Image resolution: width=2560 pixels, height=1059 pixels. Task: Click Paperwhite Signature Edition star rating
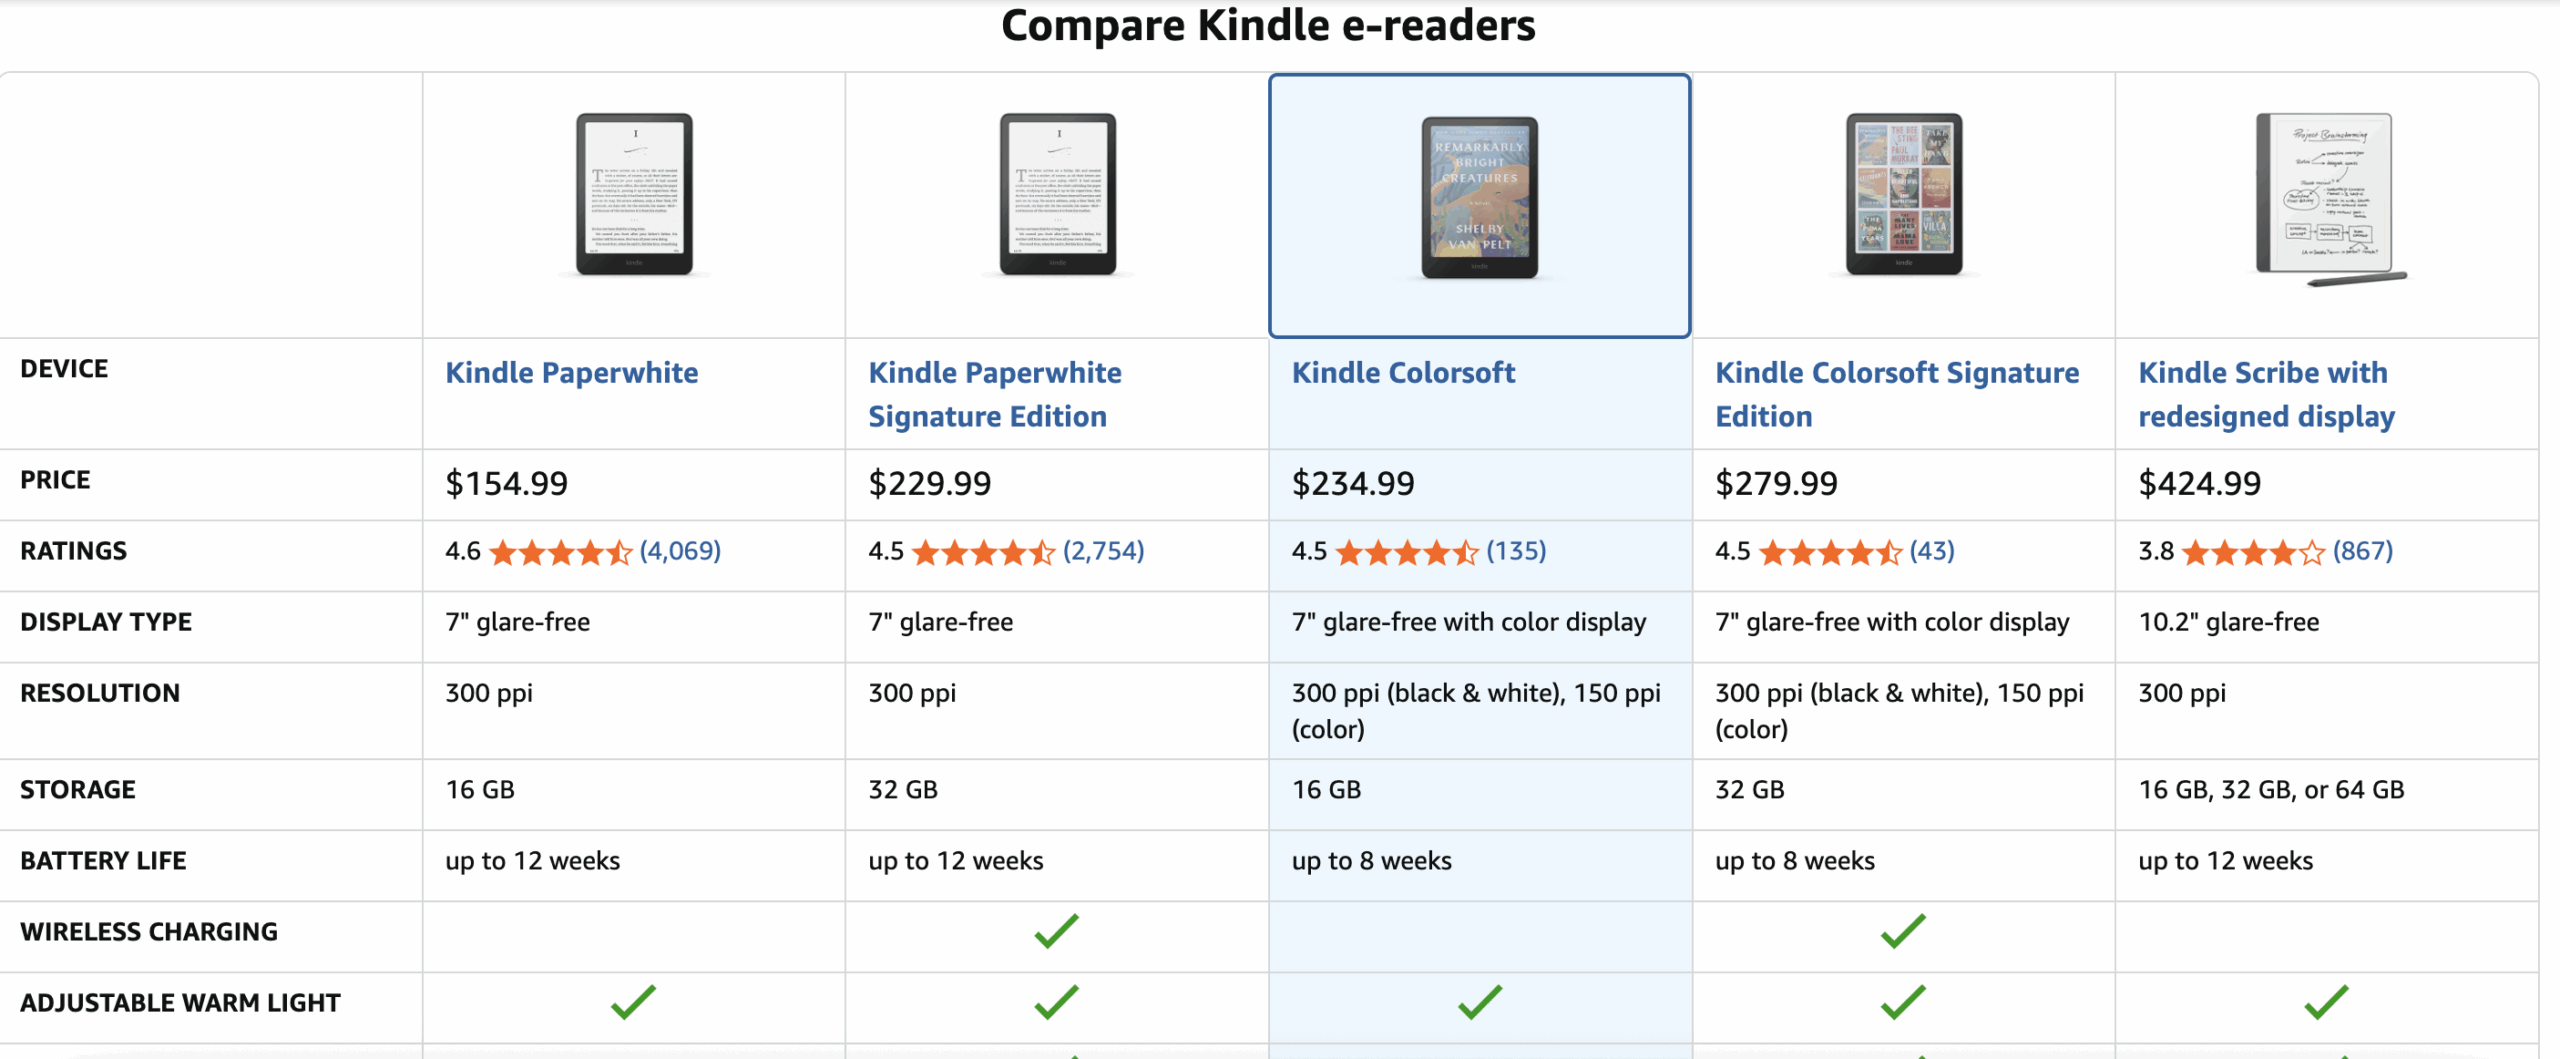(x=984, y=552)
